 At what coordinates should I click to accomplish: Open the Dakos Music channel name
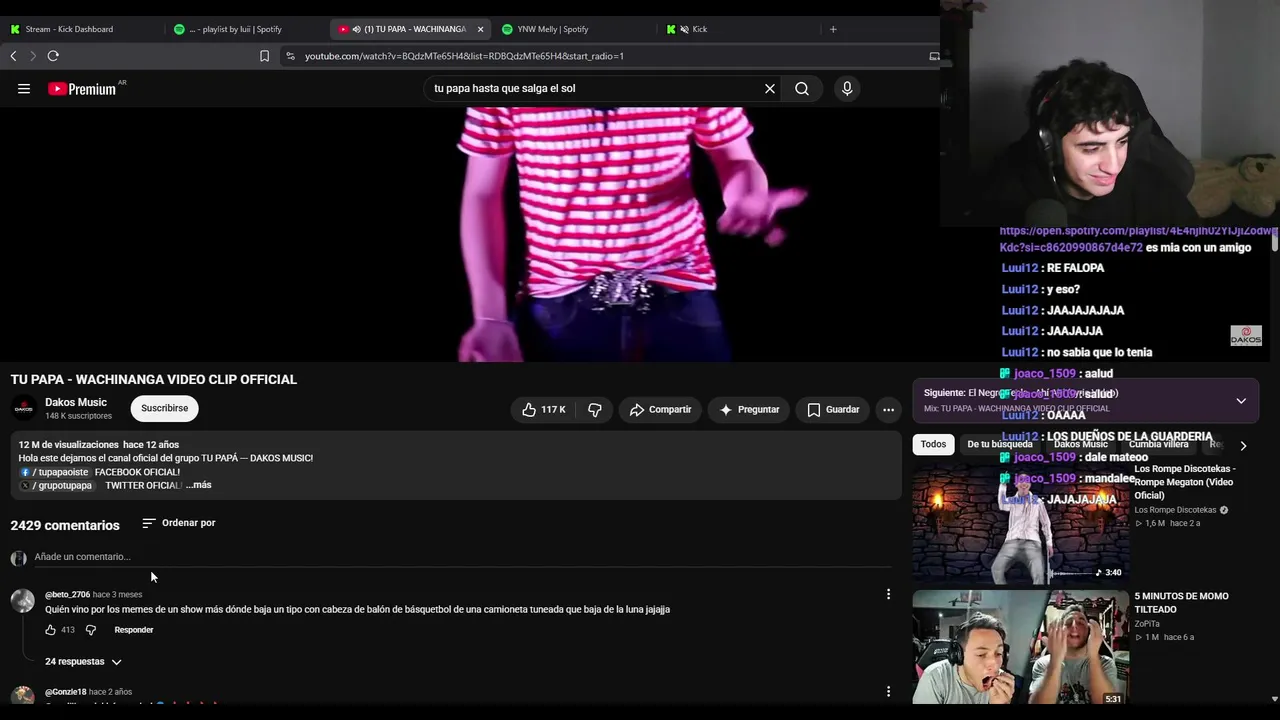pos(76,402)
